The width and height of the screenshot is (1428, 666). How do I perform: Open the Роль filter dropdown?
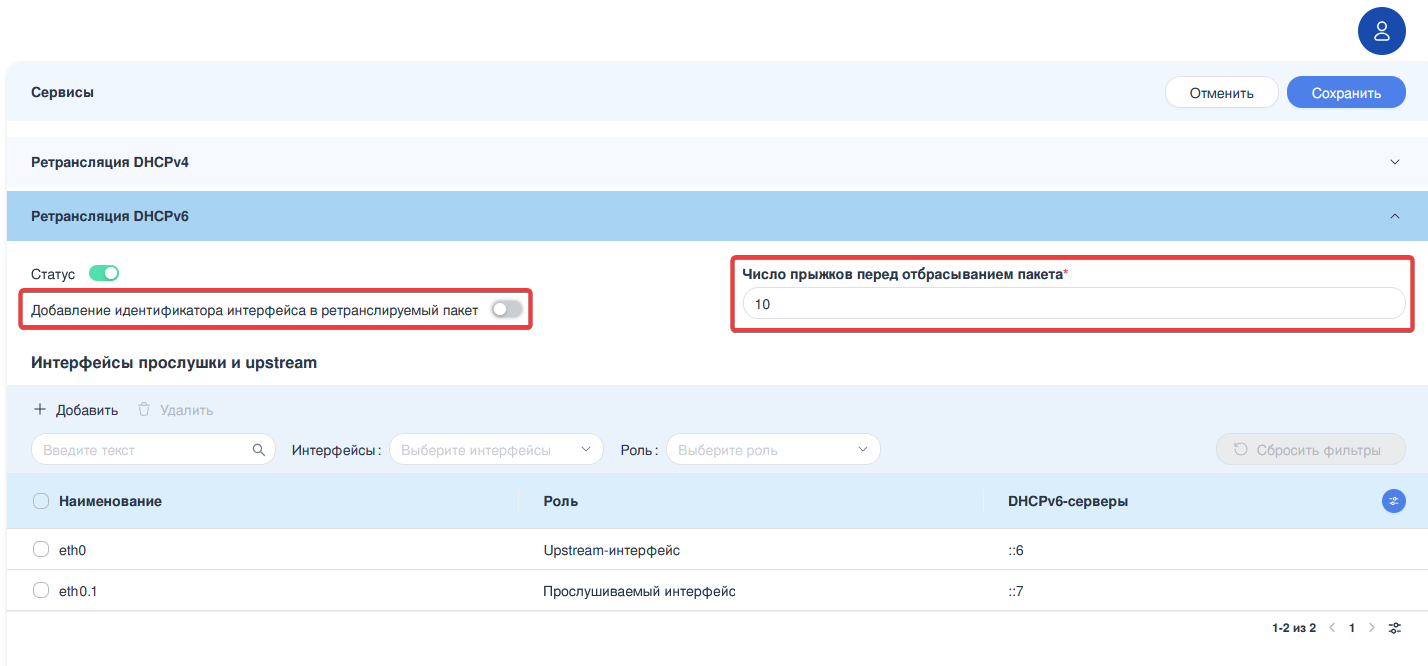(773, 450)
